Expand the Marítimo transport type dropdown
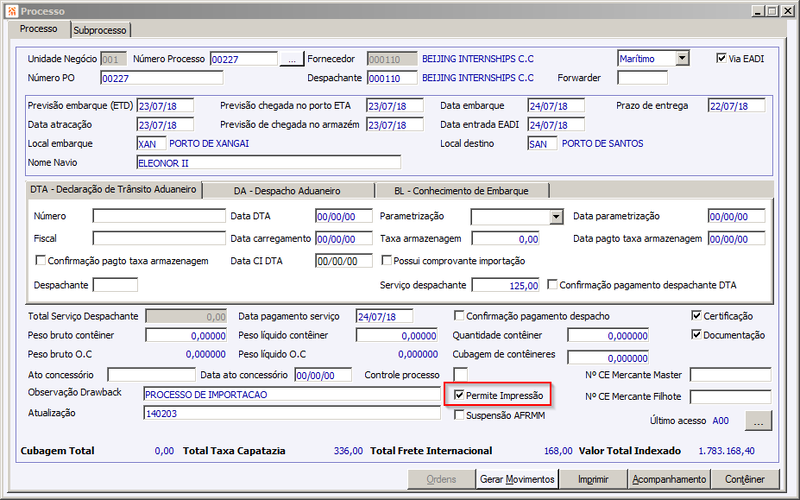 point(682,58)
